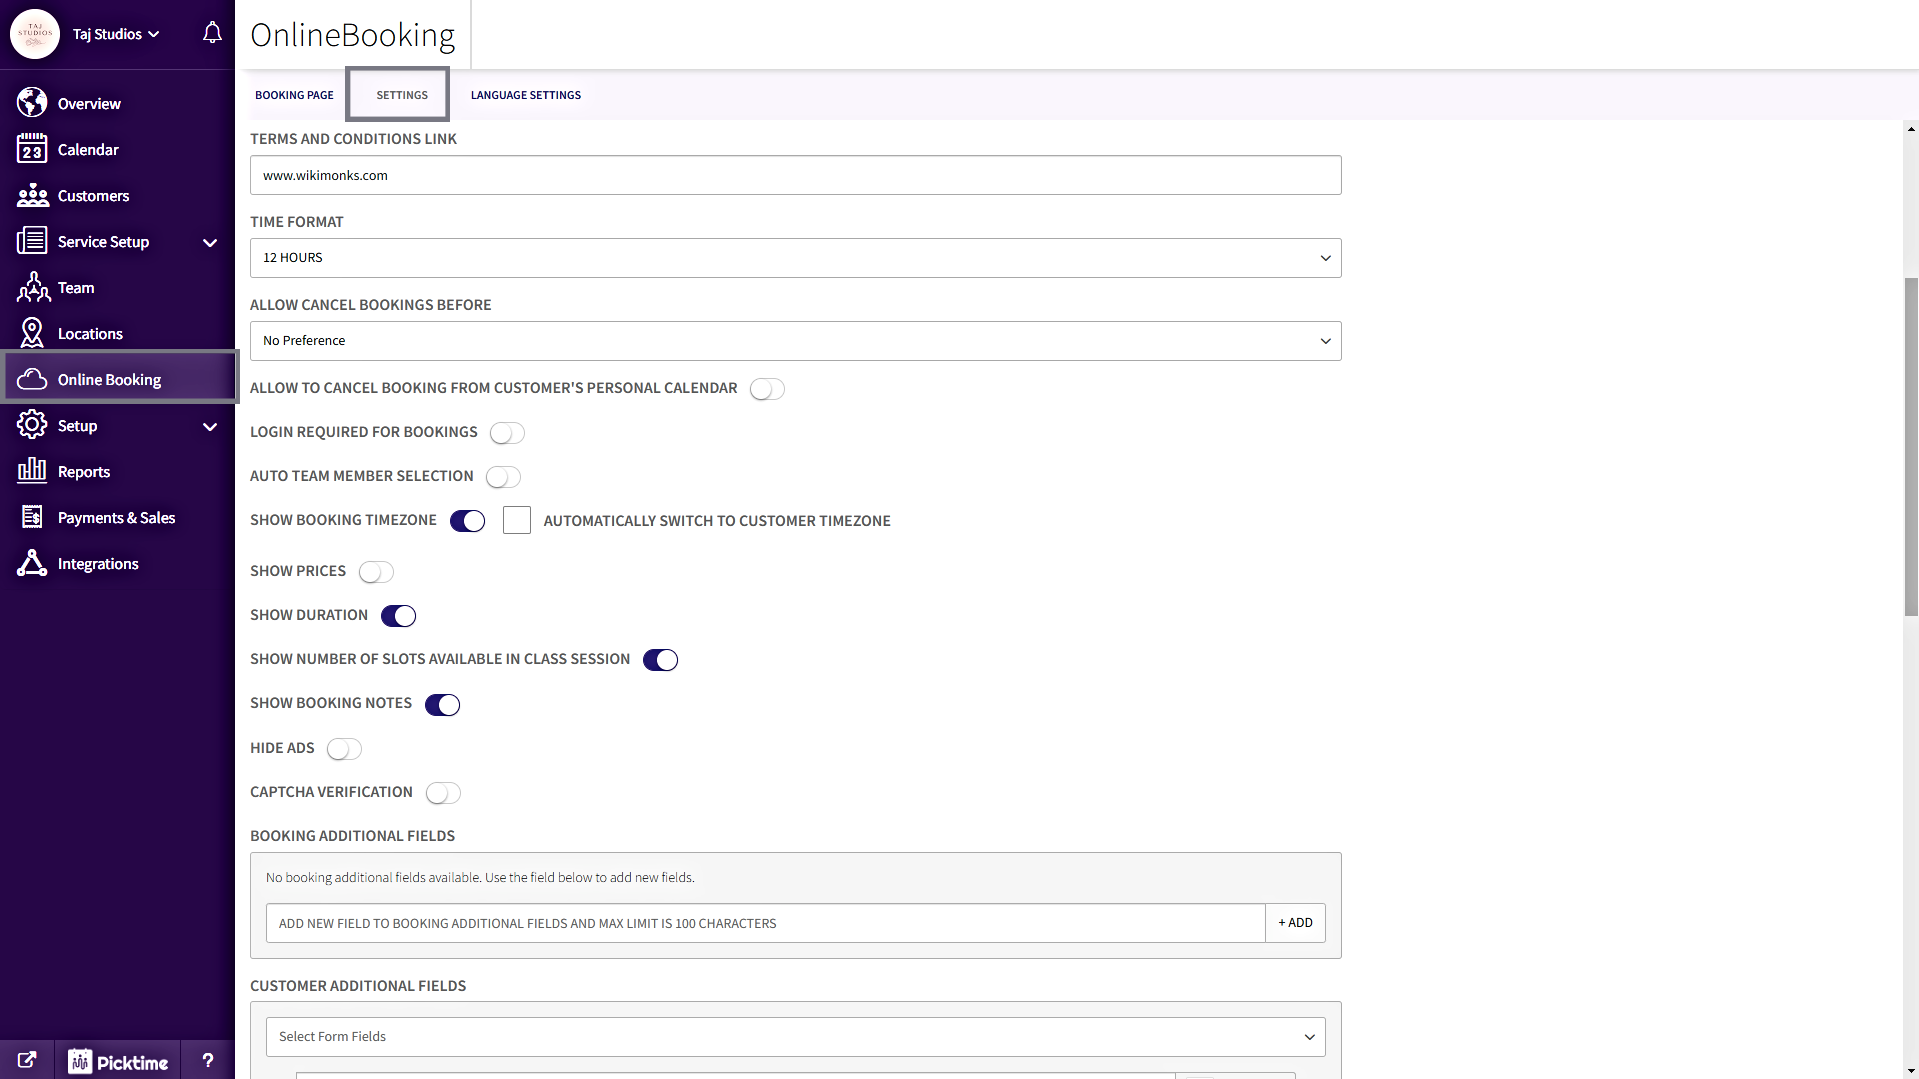This screenshot has height=1079, width=1919.
Task: Check Automatically Switch To Customer Timezone
Action: (x=517, y=520)
